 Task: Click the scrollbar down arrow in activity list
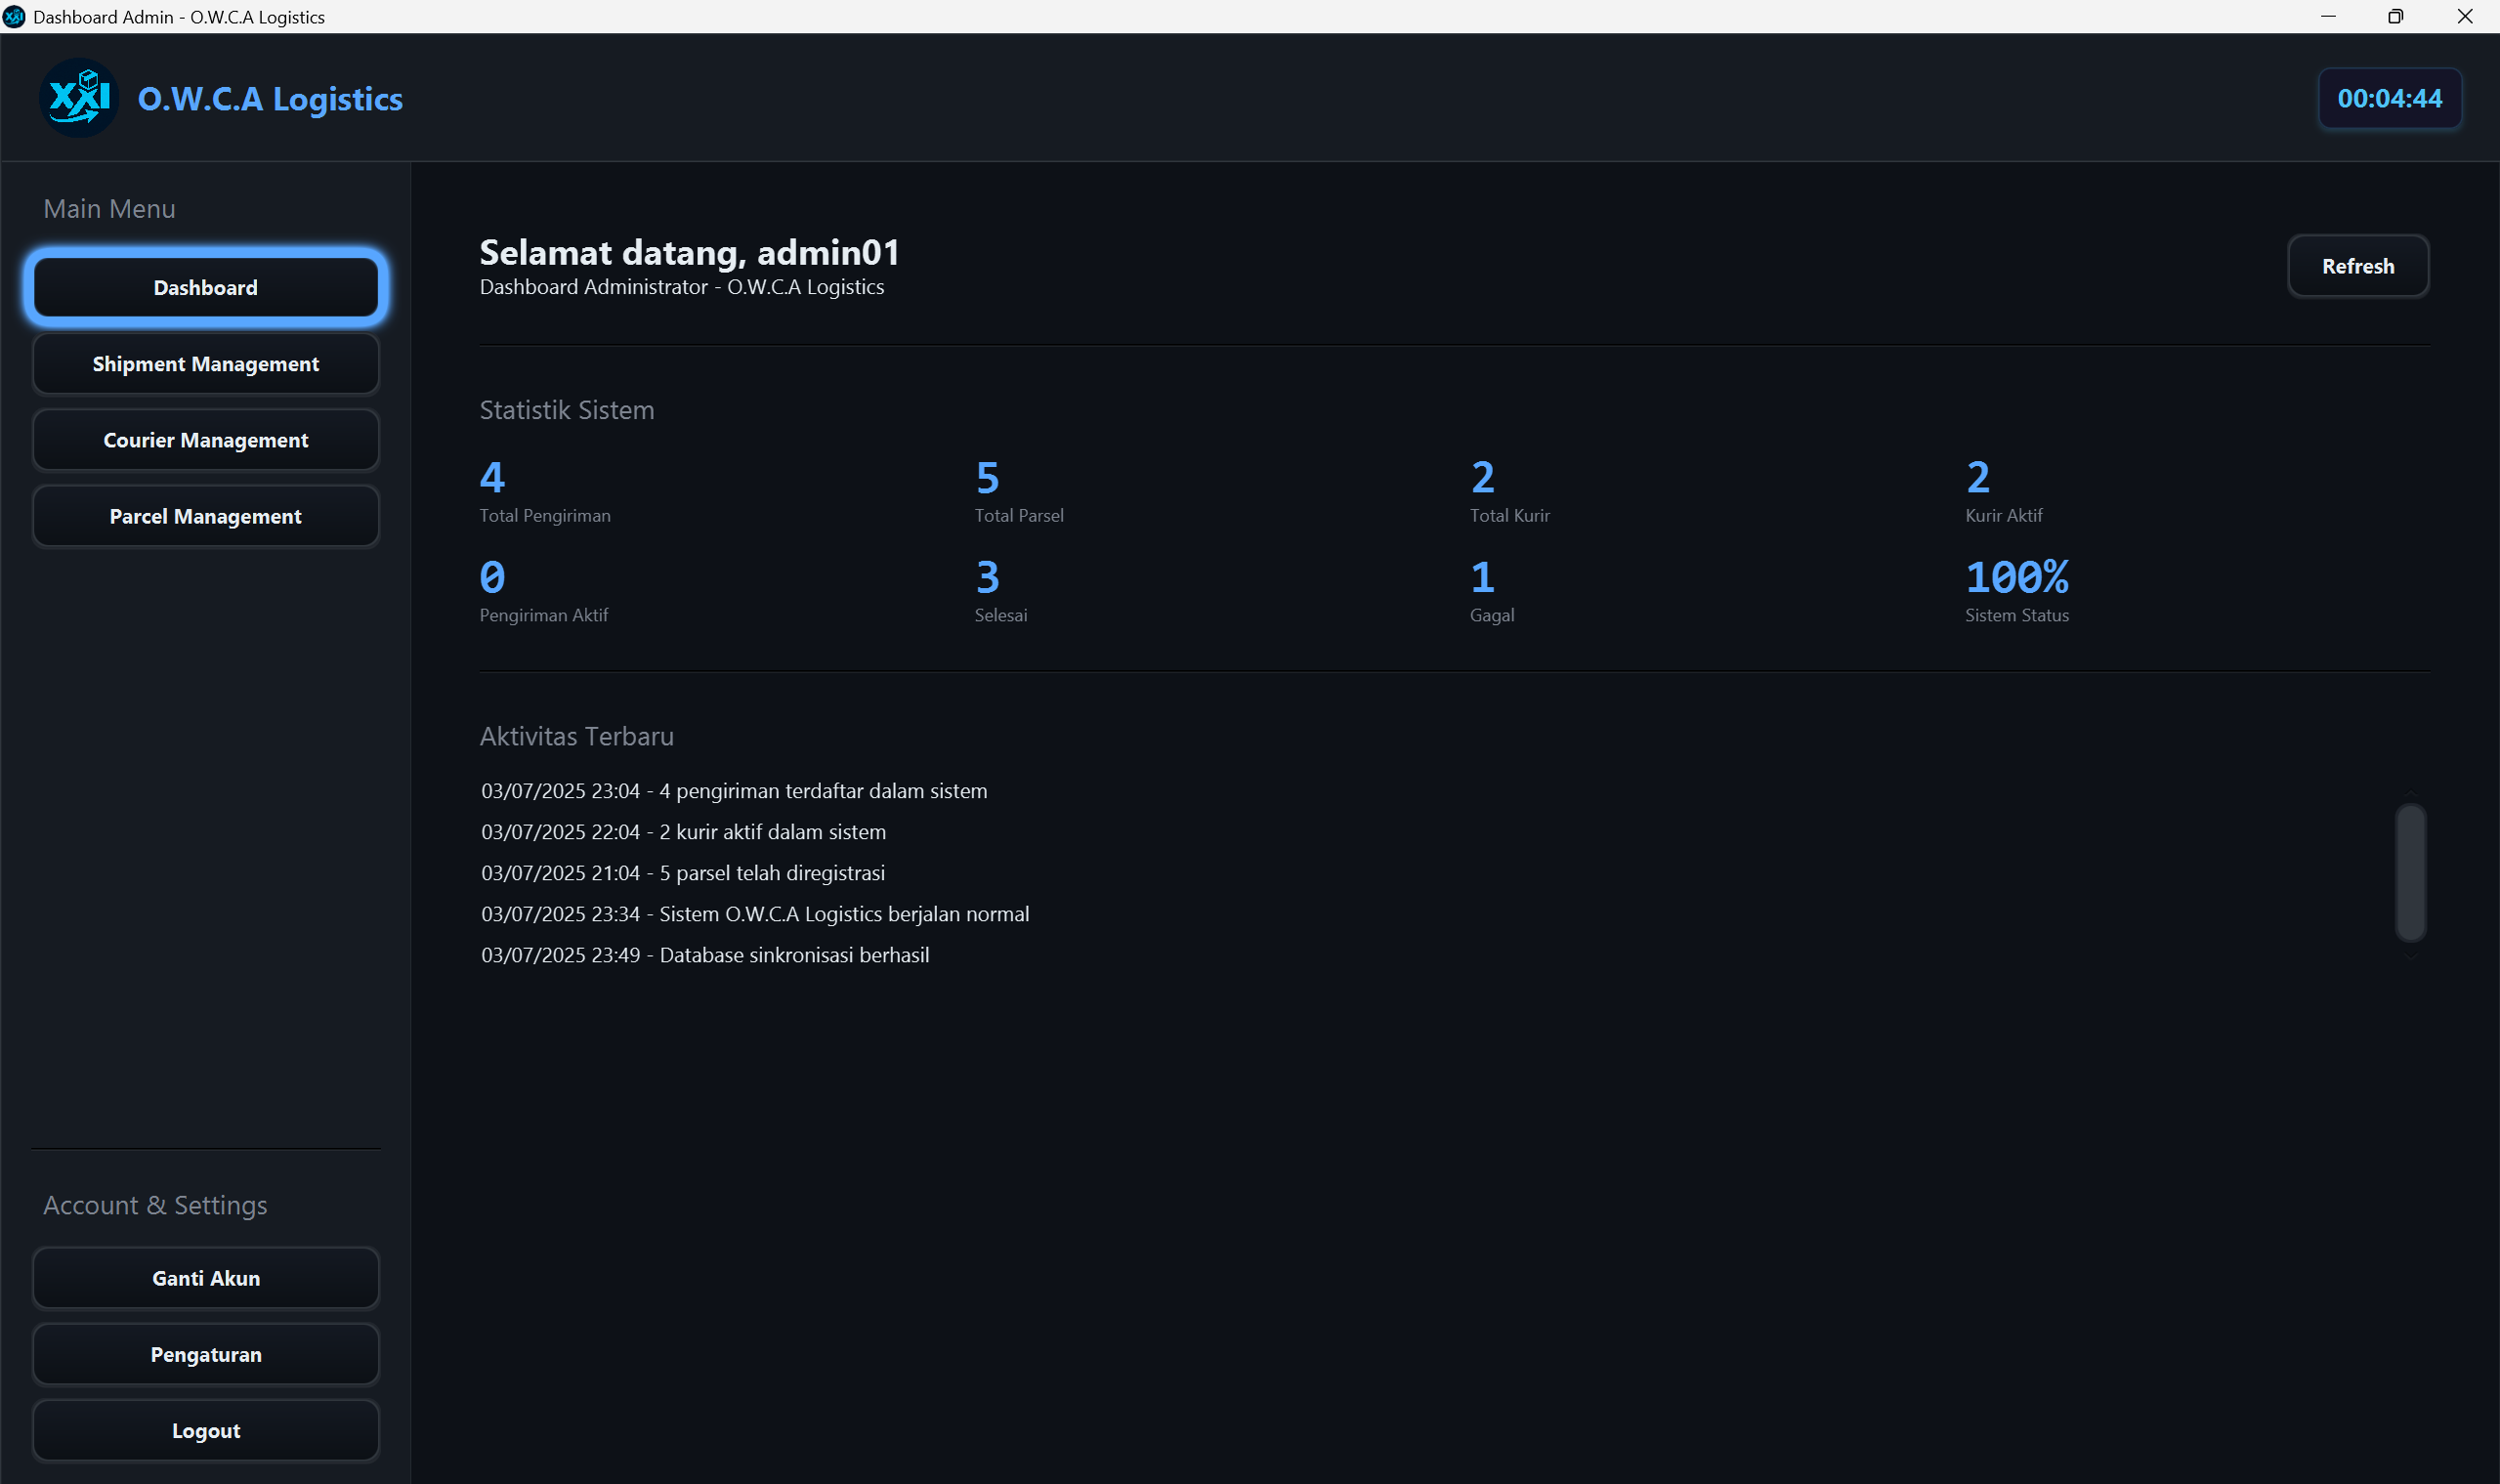pyautogui.click(x=2410, y=955)
